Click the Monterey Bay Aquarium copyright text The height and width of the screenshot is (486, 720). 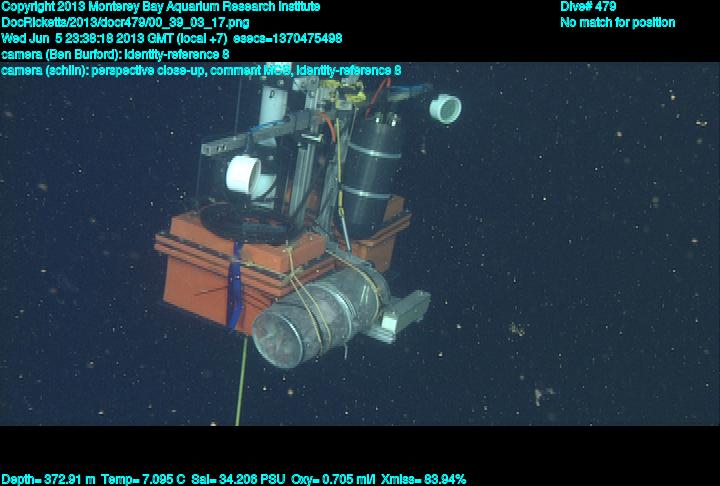click(160, 7)
